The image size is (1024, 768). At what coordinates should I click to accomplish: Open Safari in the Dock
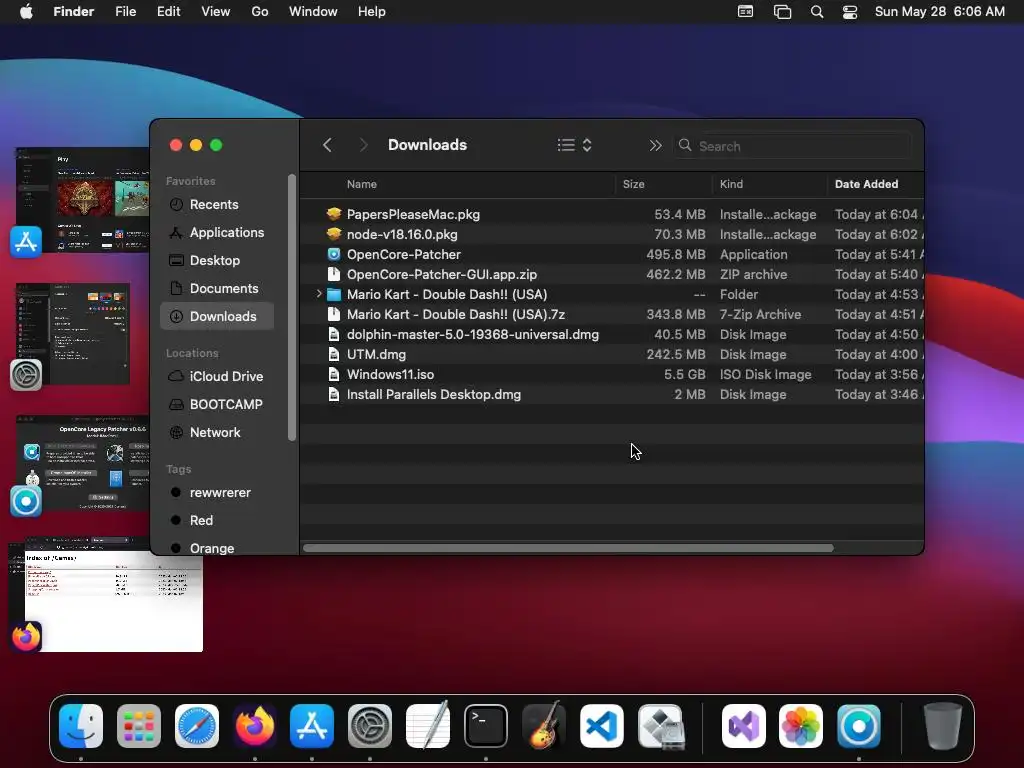click(197, 726)
